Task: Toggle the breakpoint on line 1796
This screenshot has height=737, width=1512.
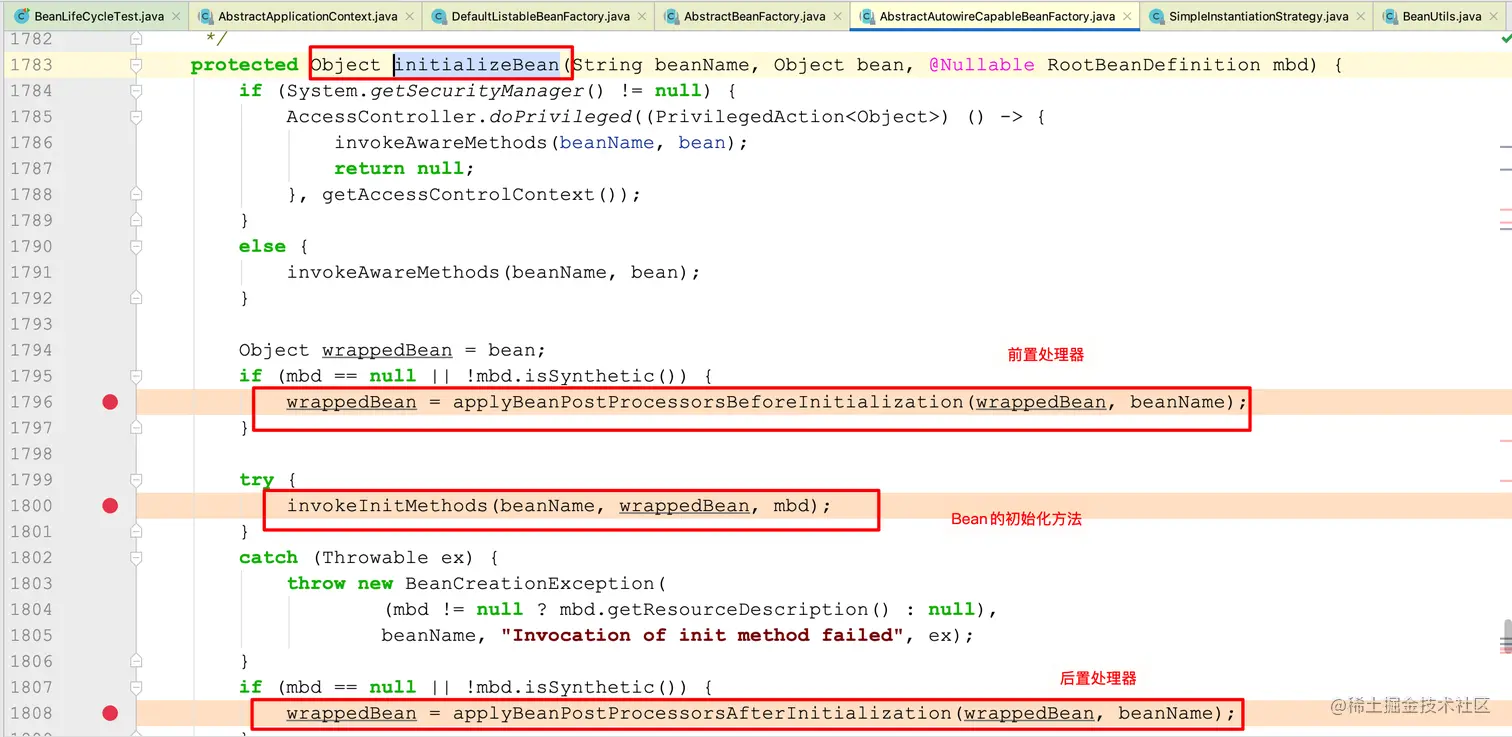Action: coord(110,402)
